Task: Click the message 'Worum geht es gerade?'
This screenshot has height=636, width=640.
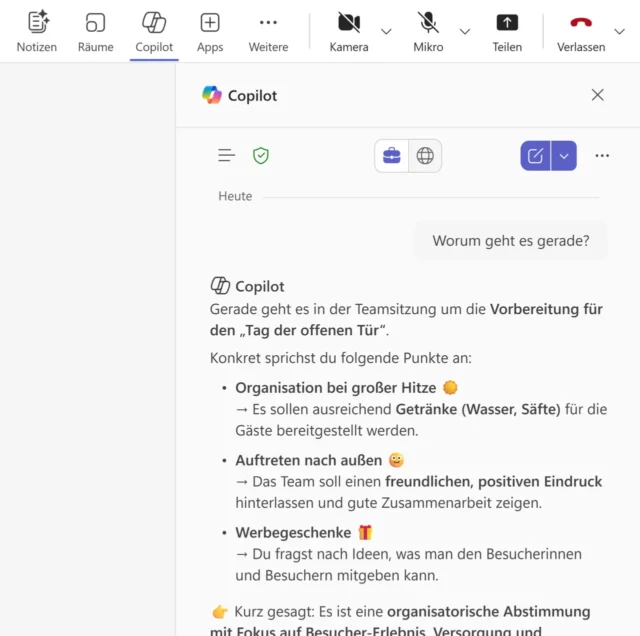Action: 511,241
